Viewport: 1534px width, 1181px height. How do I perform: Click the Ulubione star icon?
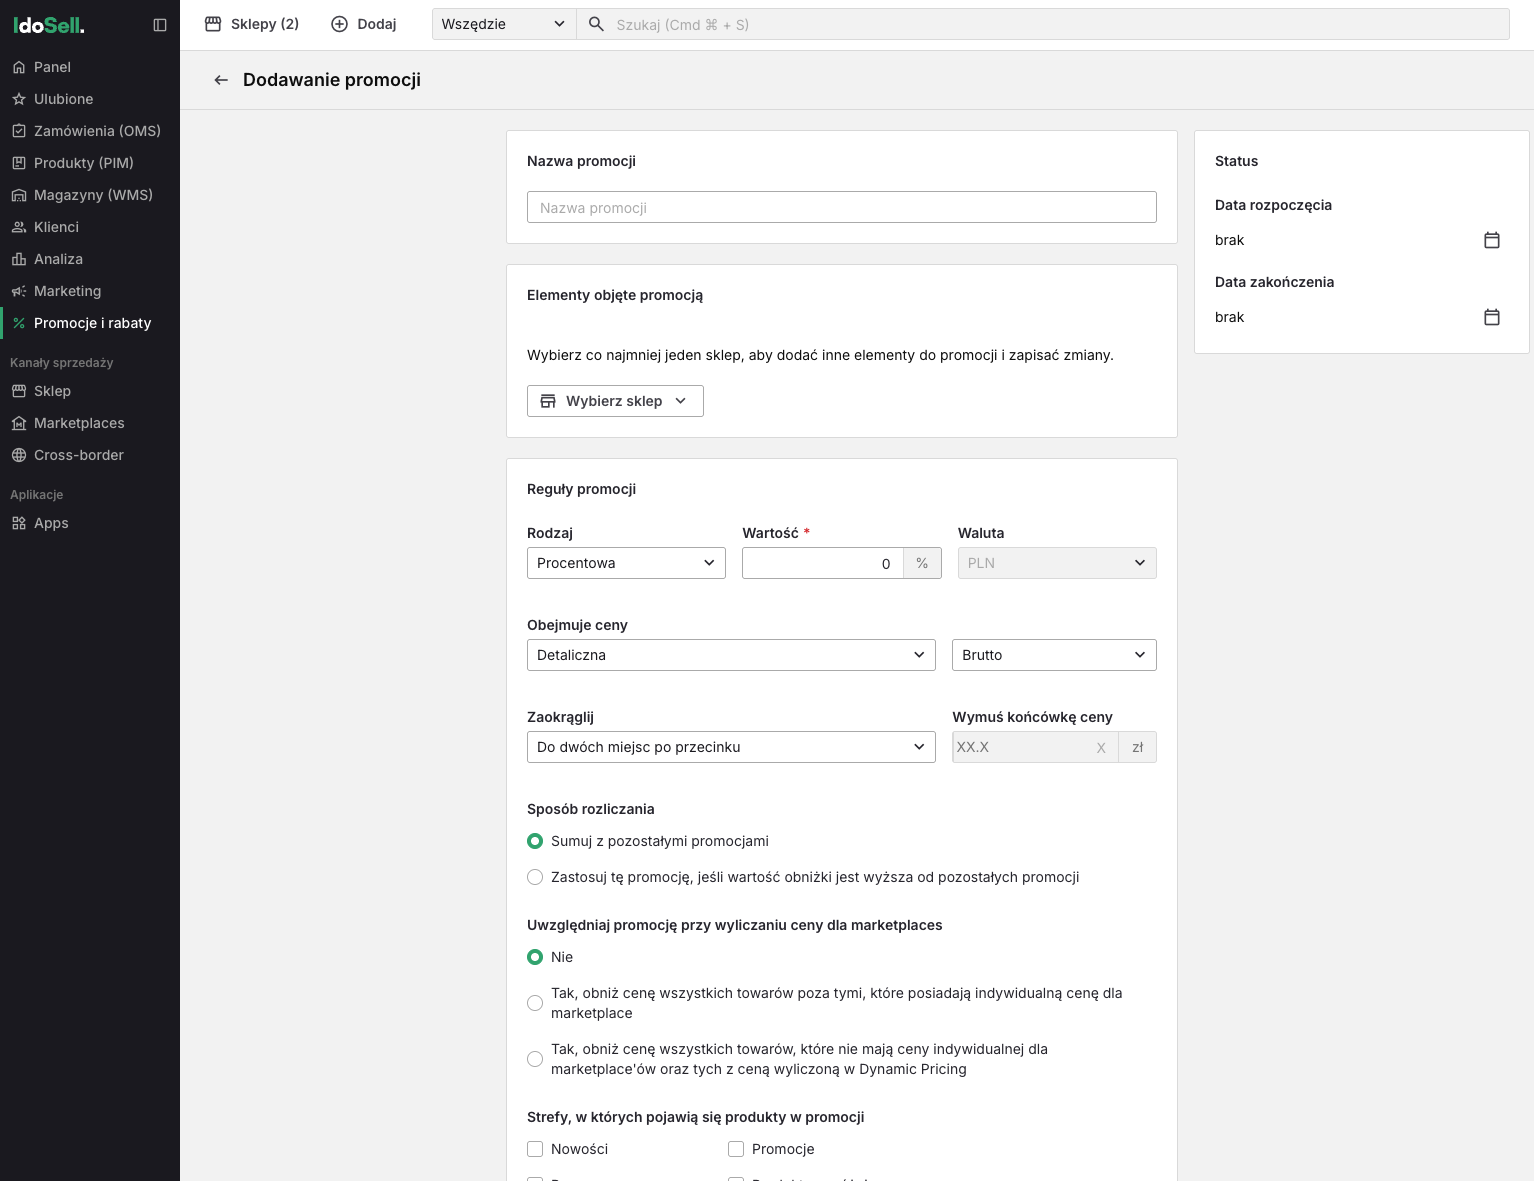tap(19, 99)
